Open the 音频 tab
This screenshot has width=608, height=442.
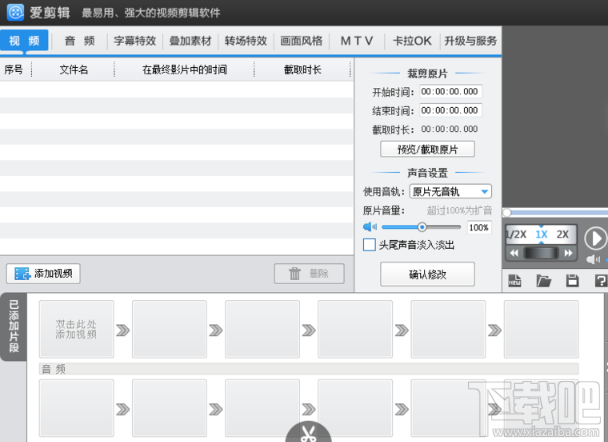pos(79,41)
